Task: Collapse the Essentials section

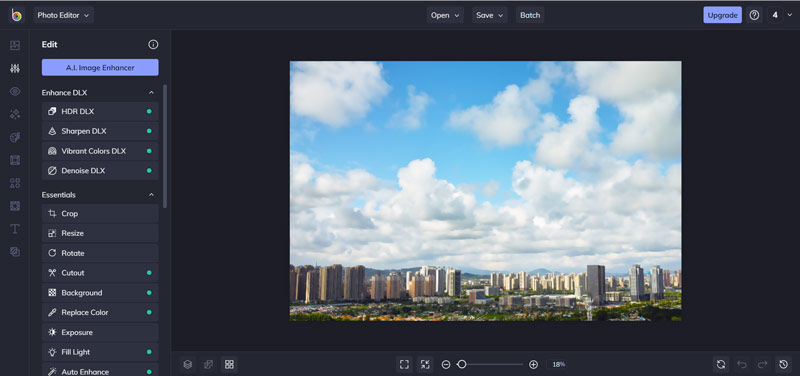Action: (151, 195)
